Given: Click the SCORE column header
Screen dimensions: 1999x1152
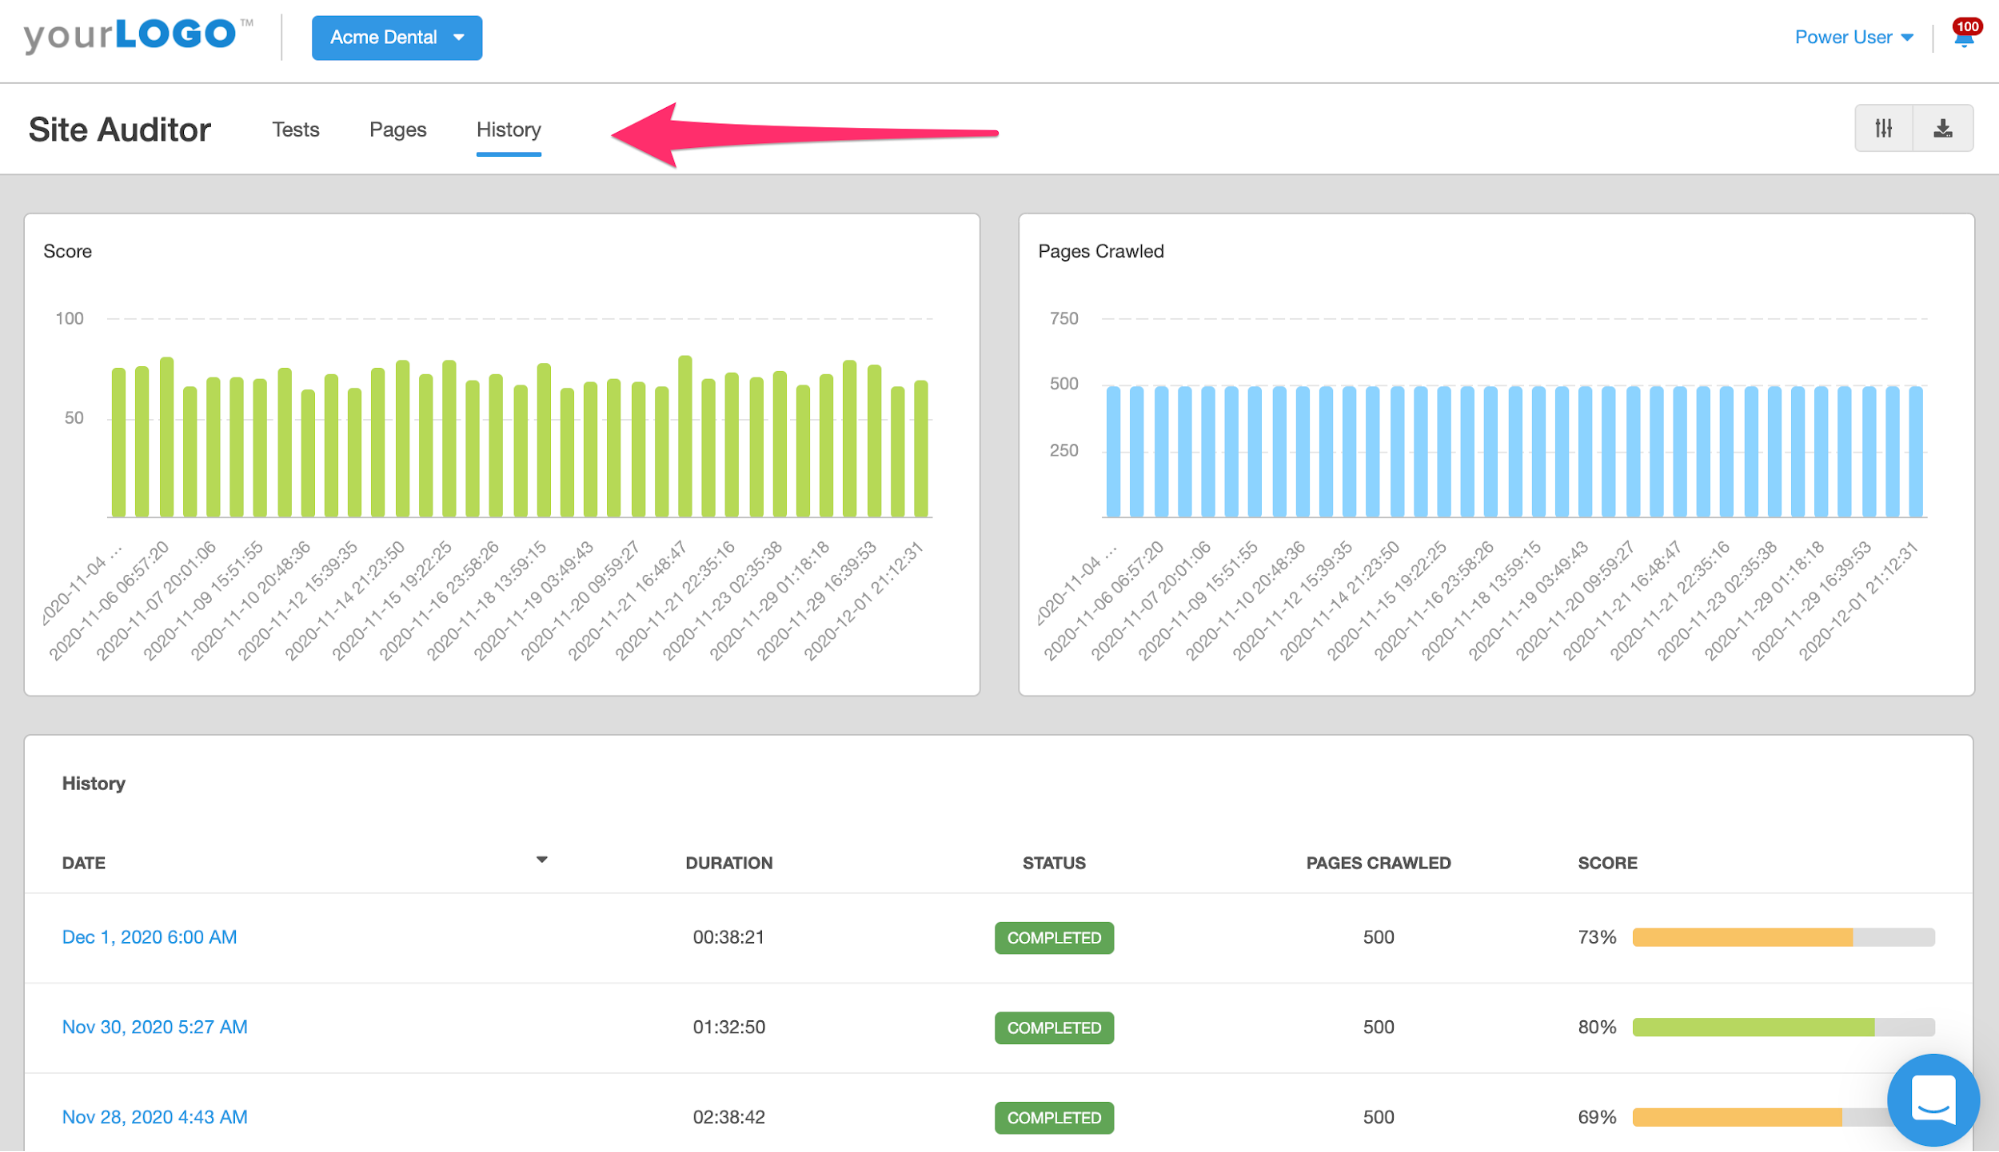Looking at the screenshot, I should coord(1607,862).
